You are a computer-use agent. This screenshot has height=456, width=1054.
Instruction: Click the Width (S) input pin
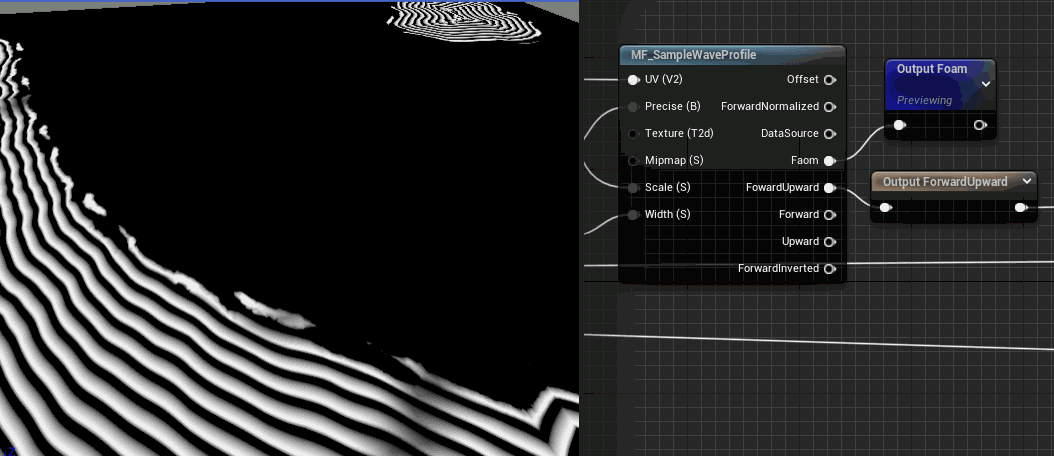click(x=633, y=215)
